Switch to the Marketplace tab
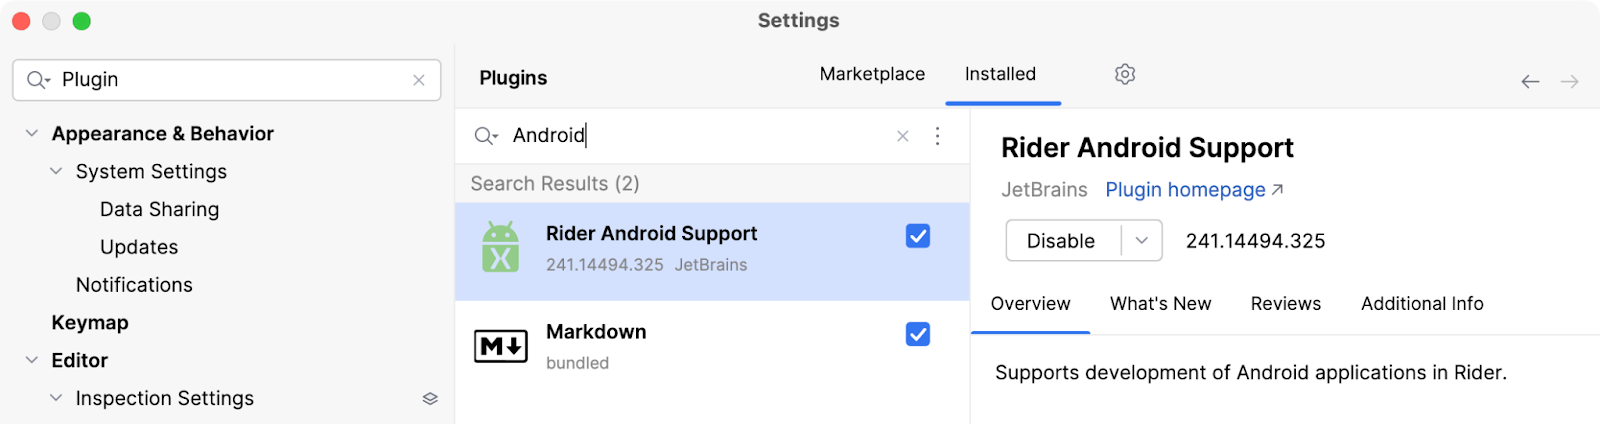Viewport: 1600px width, 424px height. (x=872, y=74)
